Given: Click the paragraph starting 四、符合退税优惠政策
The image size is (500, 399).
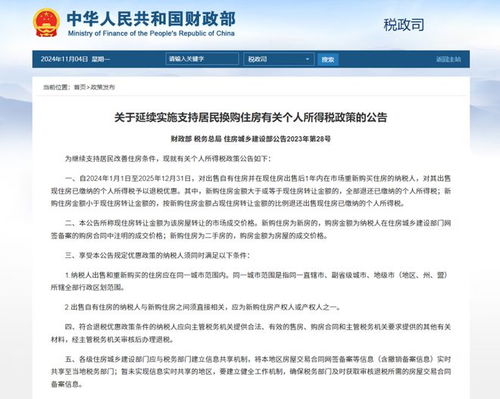Looking at the screenshot, I should point(251,333).
